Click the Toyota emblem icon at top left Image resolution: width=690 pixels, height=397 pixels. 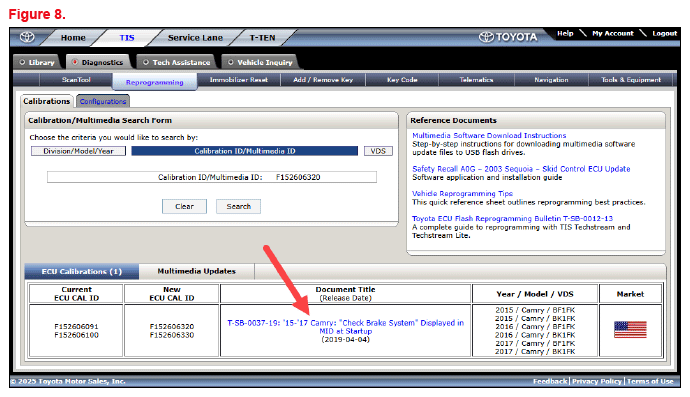point(27,37)
